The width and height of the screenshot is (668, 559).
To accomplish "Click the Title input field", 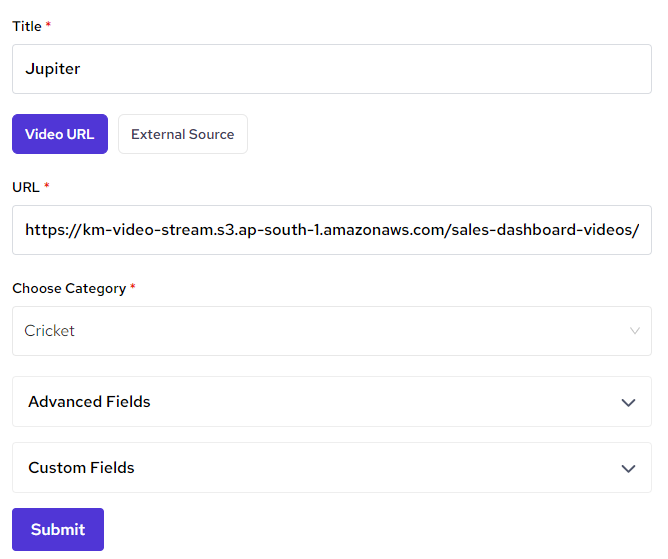I will tap(331, 69).
